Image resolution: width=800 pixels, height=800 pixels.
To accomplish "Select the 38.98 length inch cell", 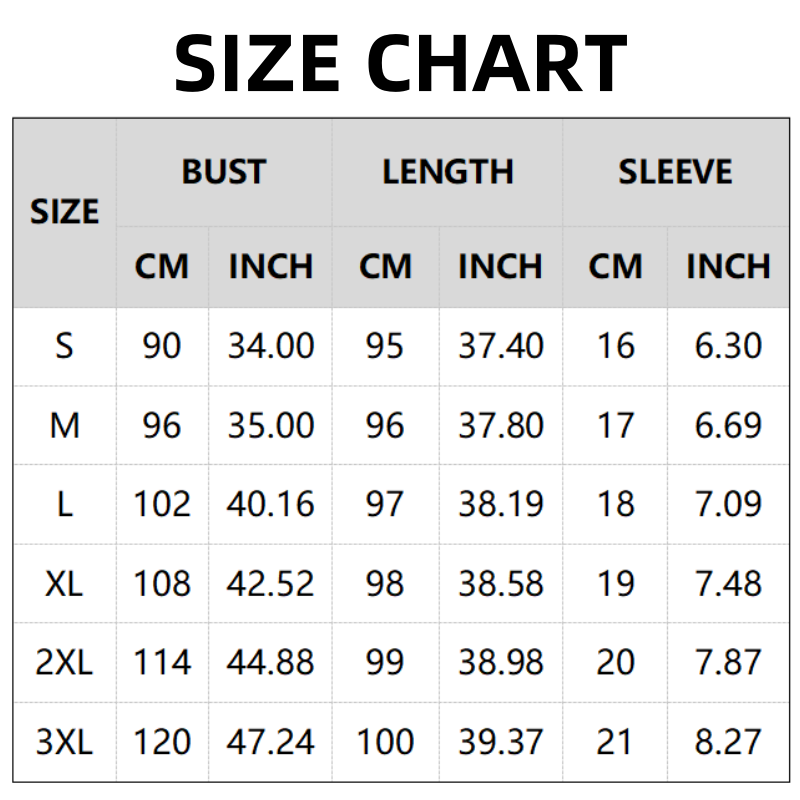I will tap(501, 662).
